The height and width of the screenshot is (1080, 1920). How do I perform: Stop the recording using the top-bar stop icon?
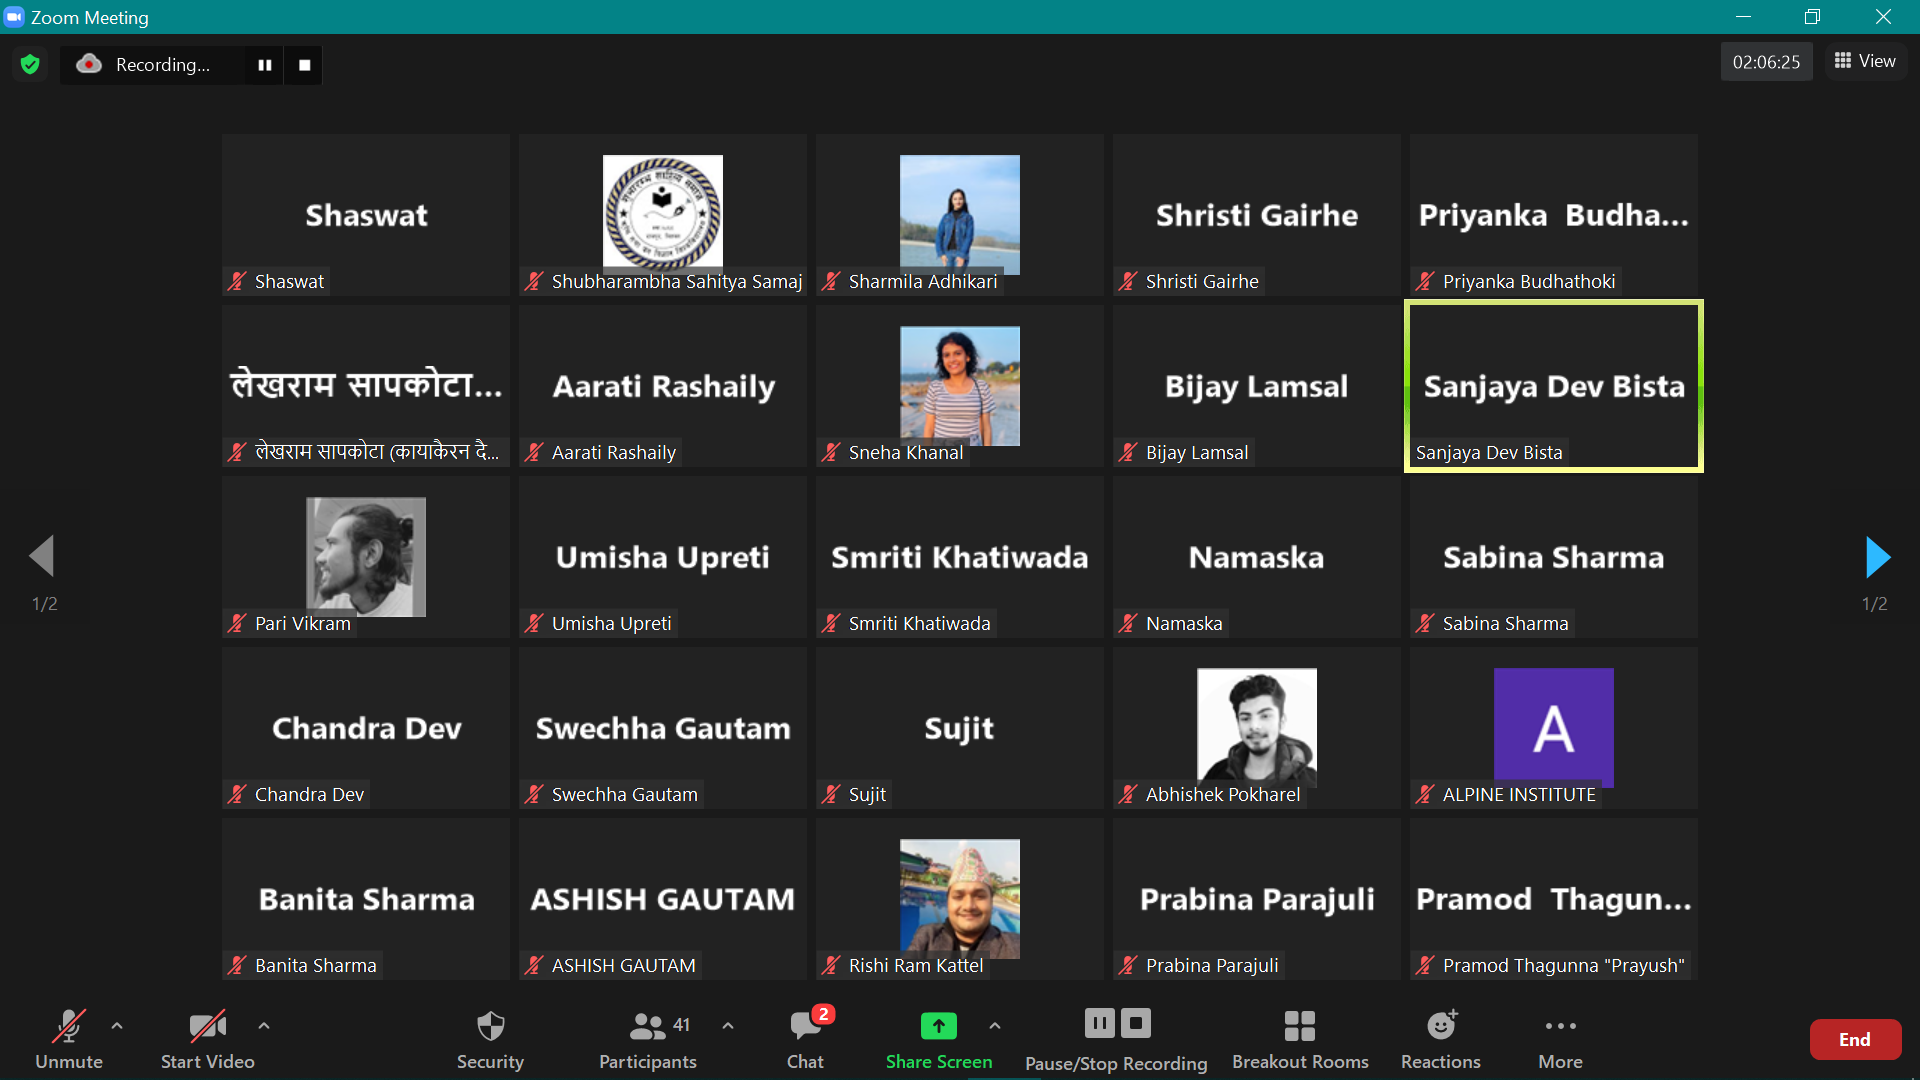303,64
